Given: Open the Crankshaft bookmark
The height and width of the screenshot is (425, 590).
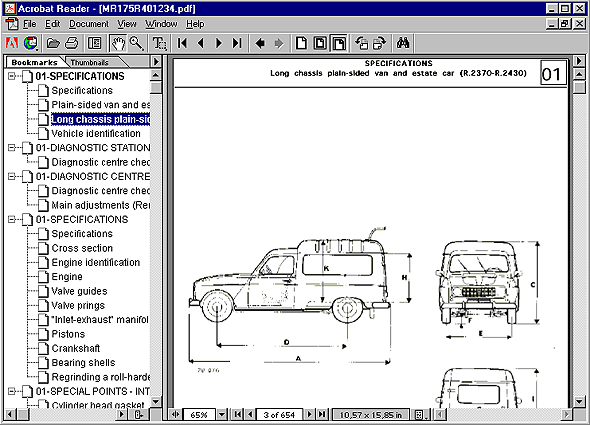Looking at the screenshot, I should (76, 348).
